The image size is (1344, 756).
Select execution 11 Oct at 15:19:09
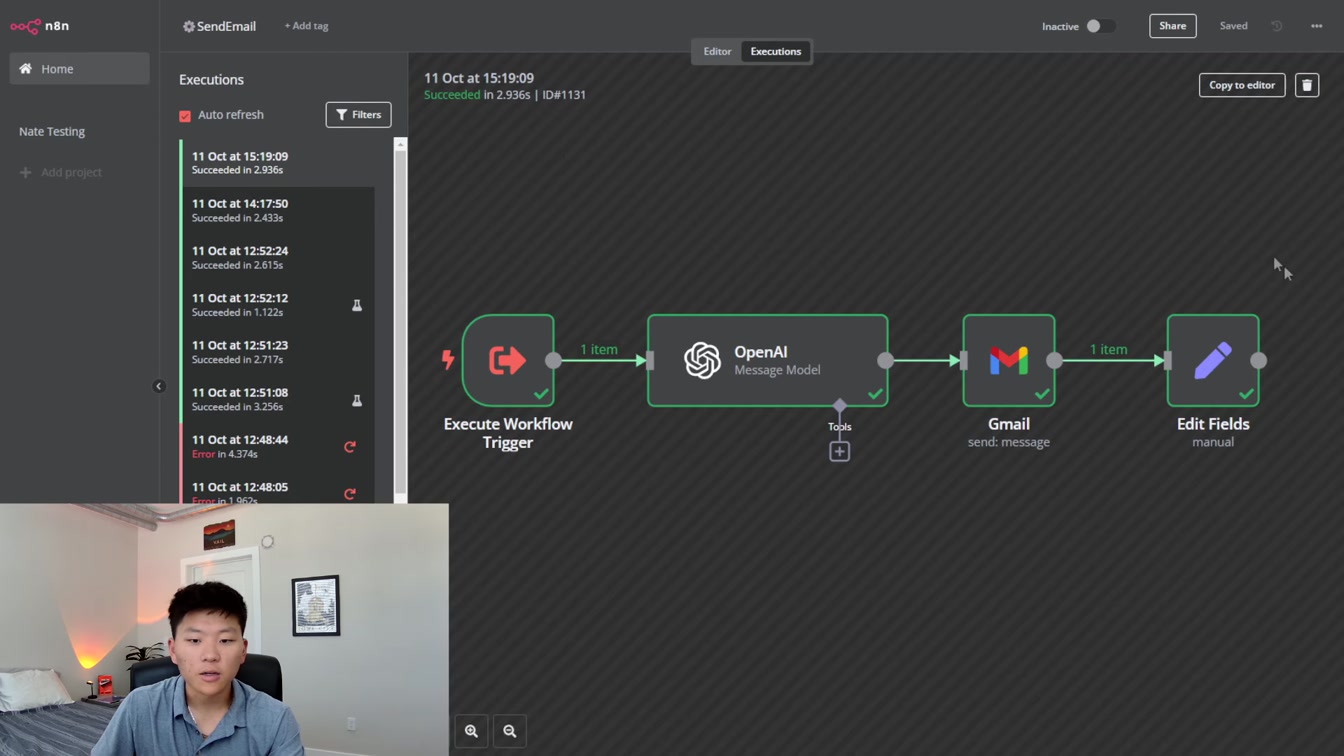coord(277,162)
